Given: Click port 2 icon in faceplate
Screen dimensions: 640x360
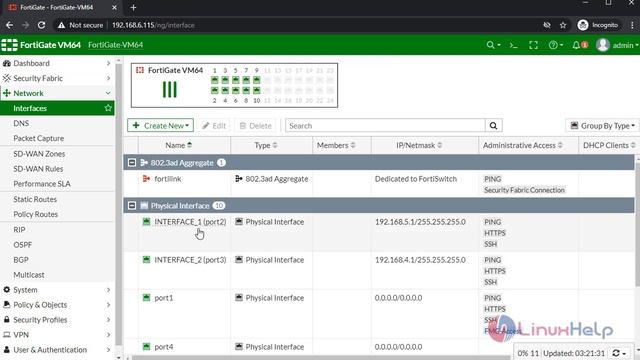Looking at the screenshot, I should point(215,90).
